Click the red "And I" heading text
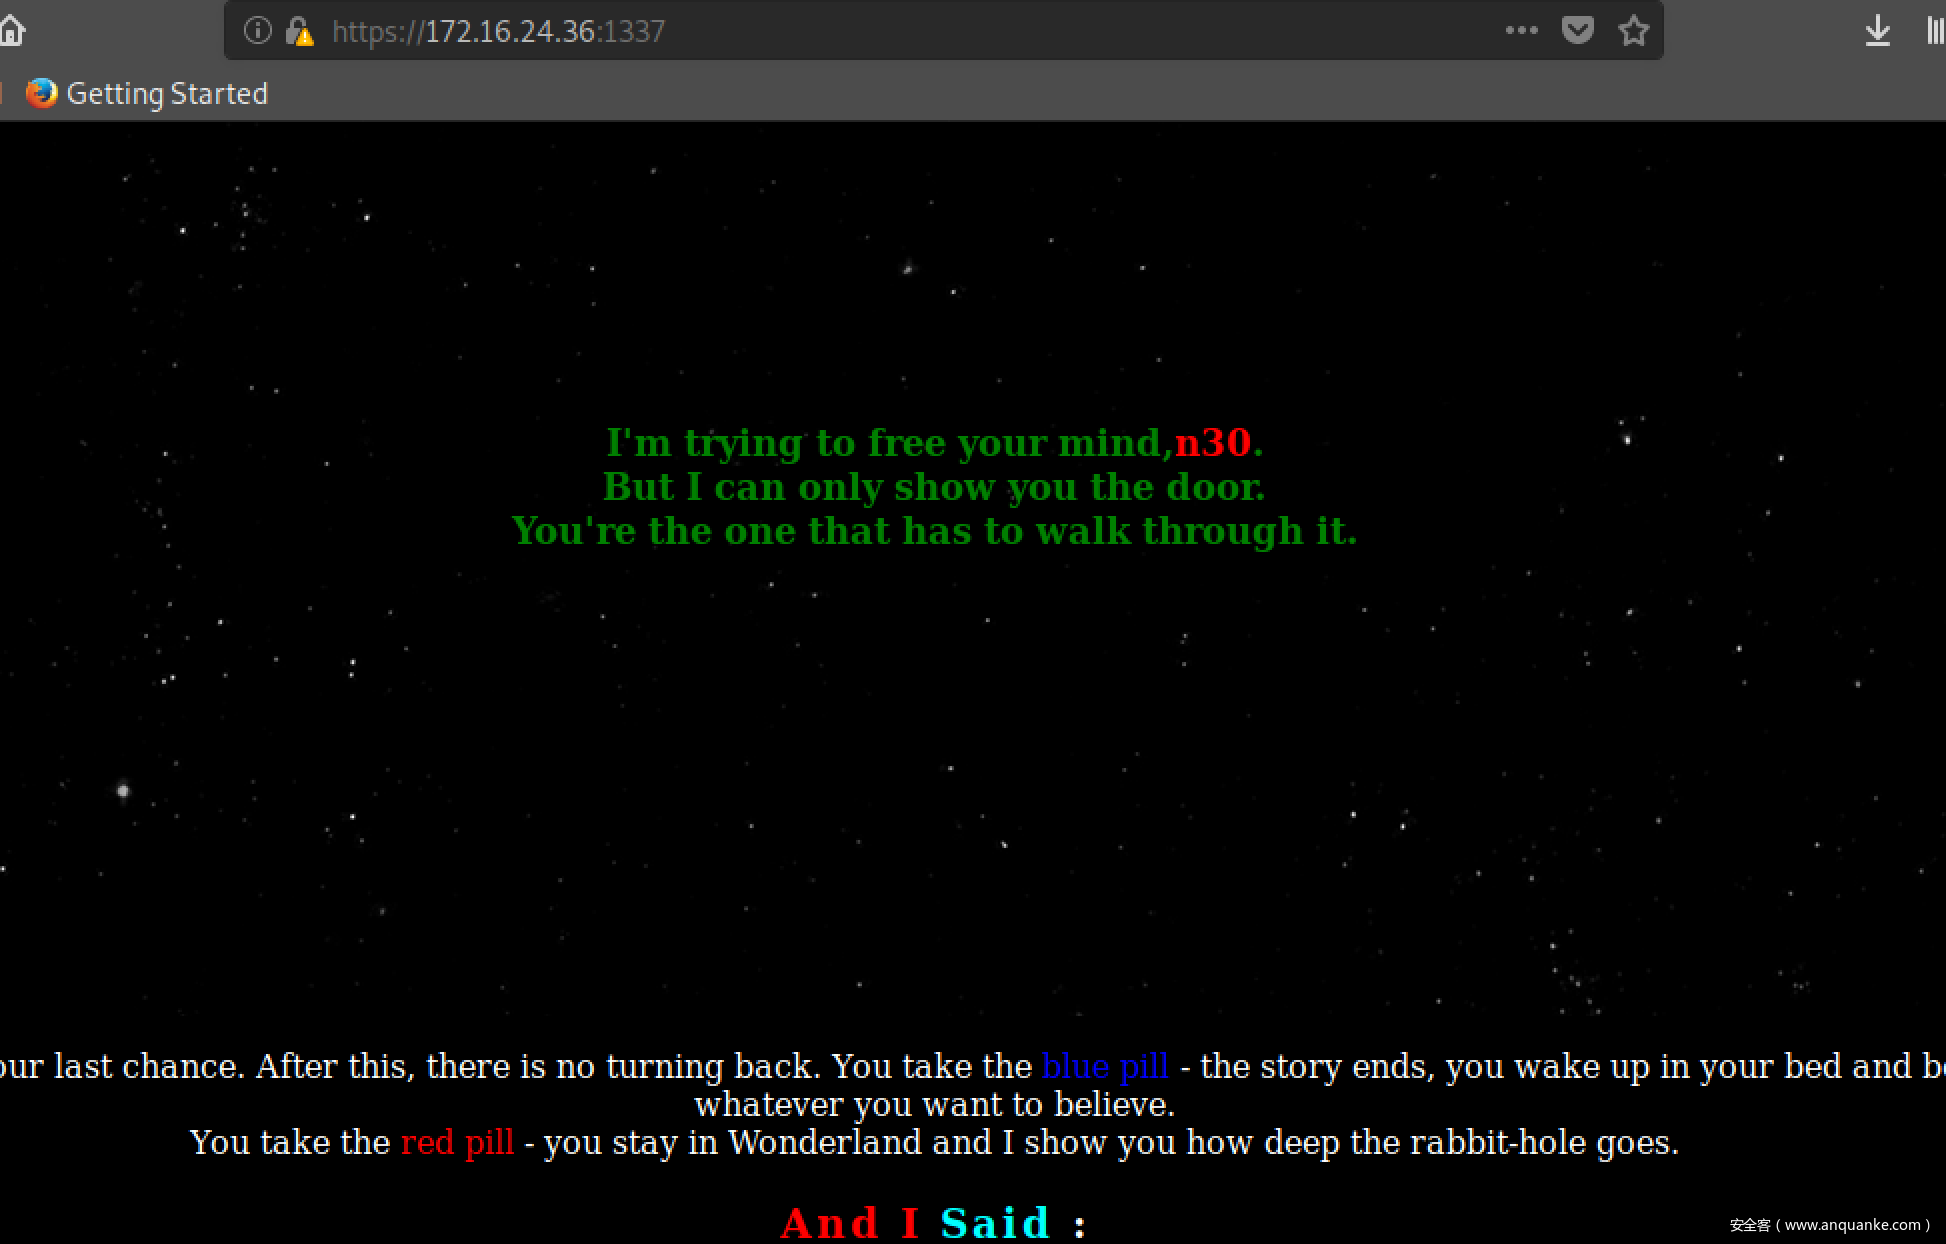The image size is (1946, 1244). click(849, 1222)
